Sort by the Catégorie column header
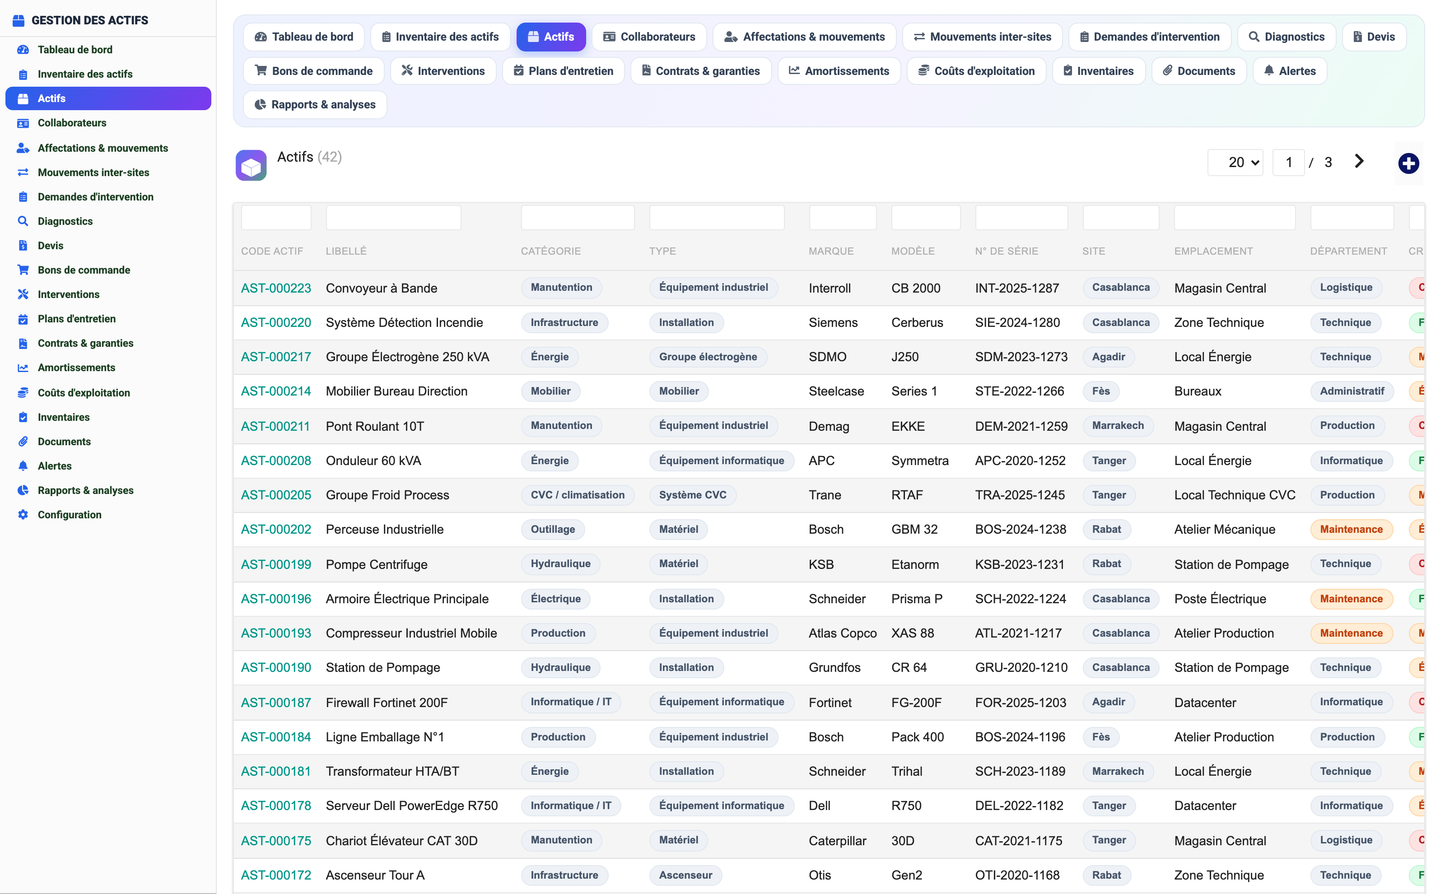This screenshot has height=894, width=1445. click(x=551, y=251)
